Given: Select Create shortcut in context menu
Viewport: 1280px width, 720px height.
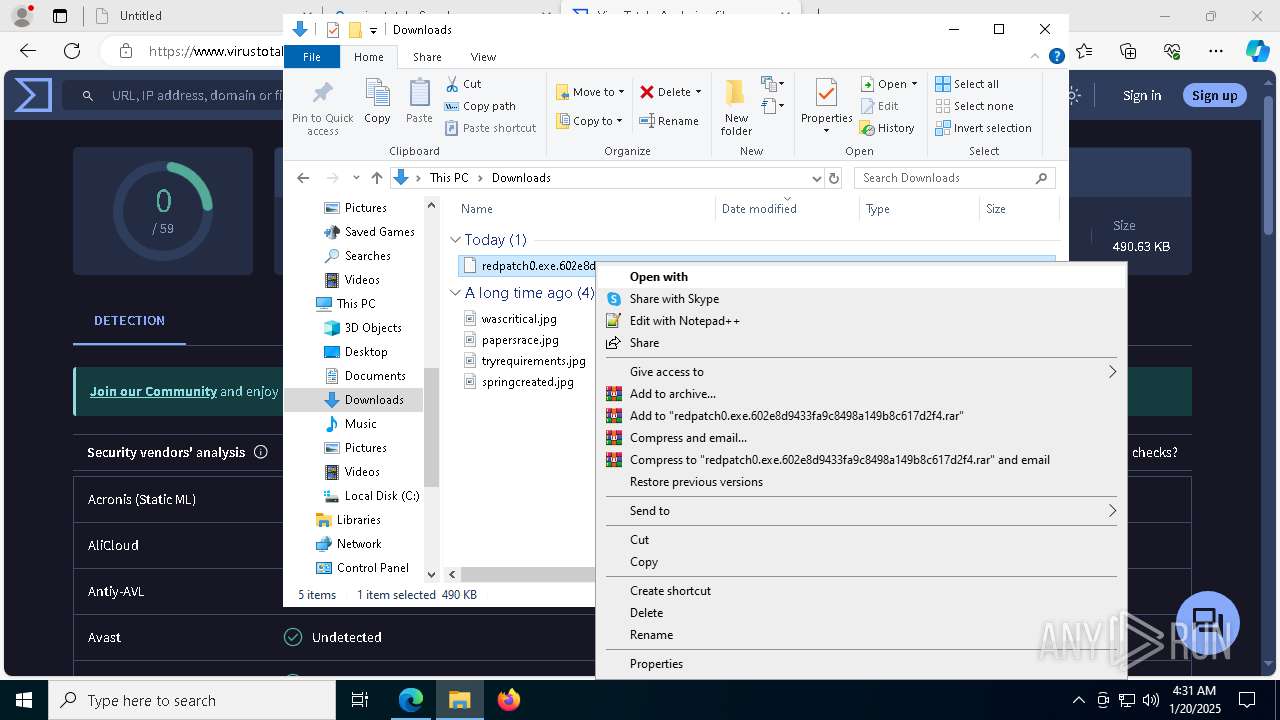Looking at the screenshot, I should point(860,591).
